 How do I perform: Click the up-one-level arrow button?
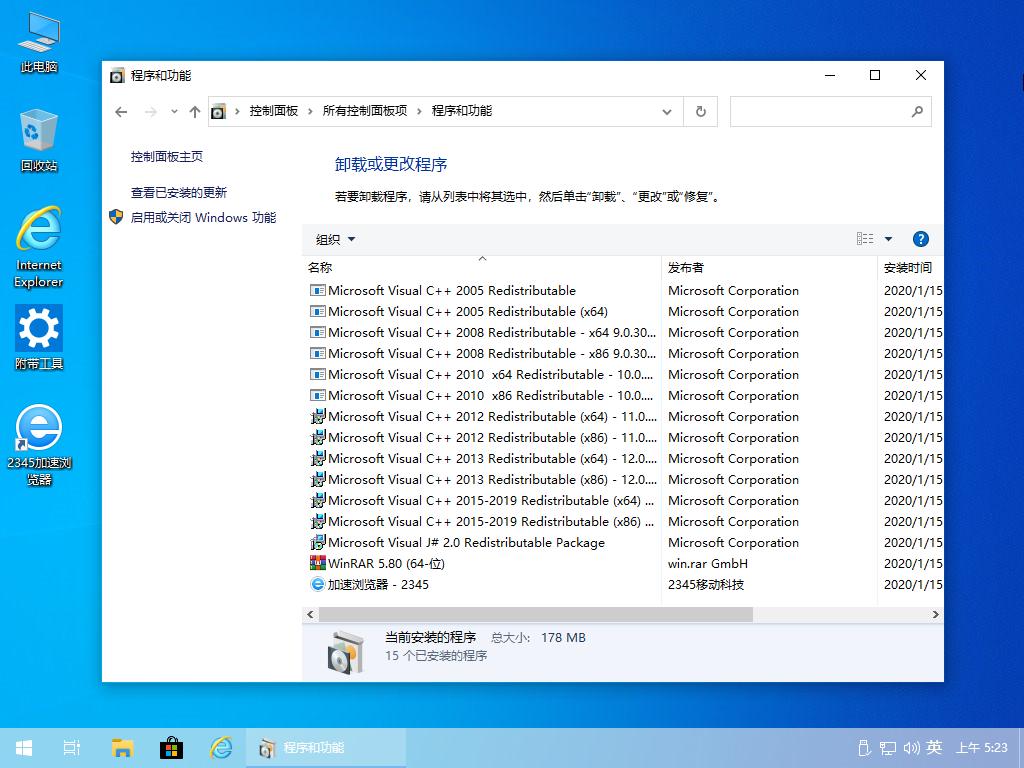pos(195,112)
